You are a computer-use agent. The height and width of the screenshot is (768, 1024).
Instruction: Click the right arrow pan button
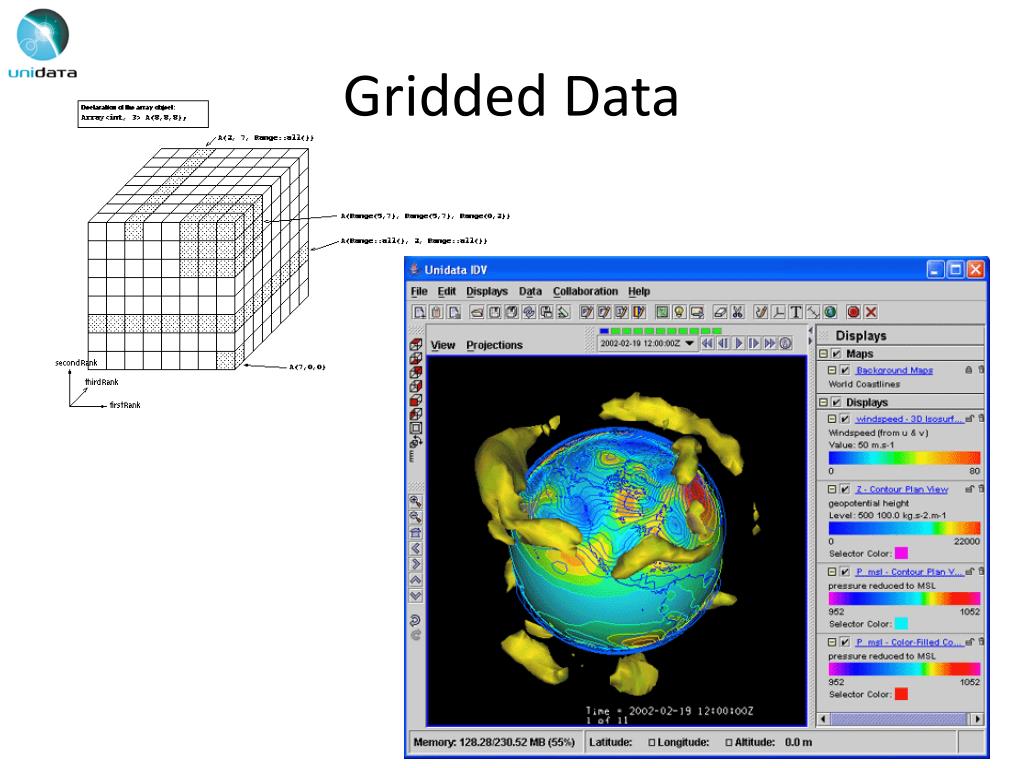(x=415, y=564)
